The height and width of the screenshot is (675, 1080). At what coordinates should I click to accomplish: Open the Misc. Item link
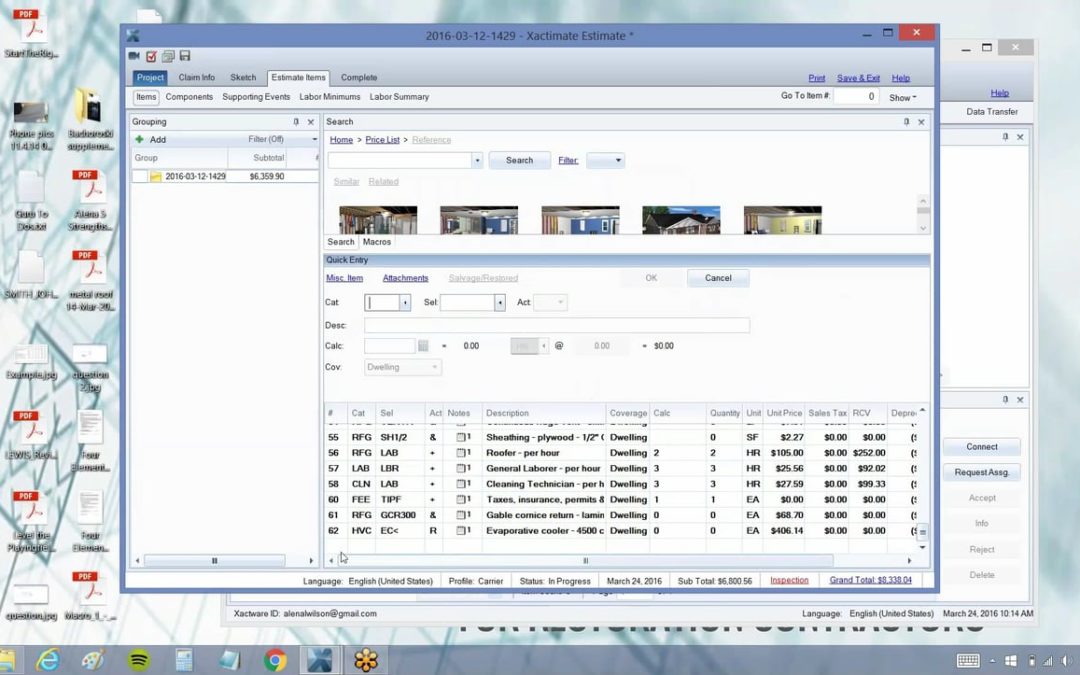click(x=344, y=278)
